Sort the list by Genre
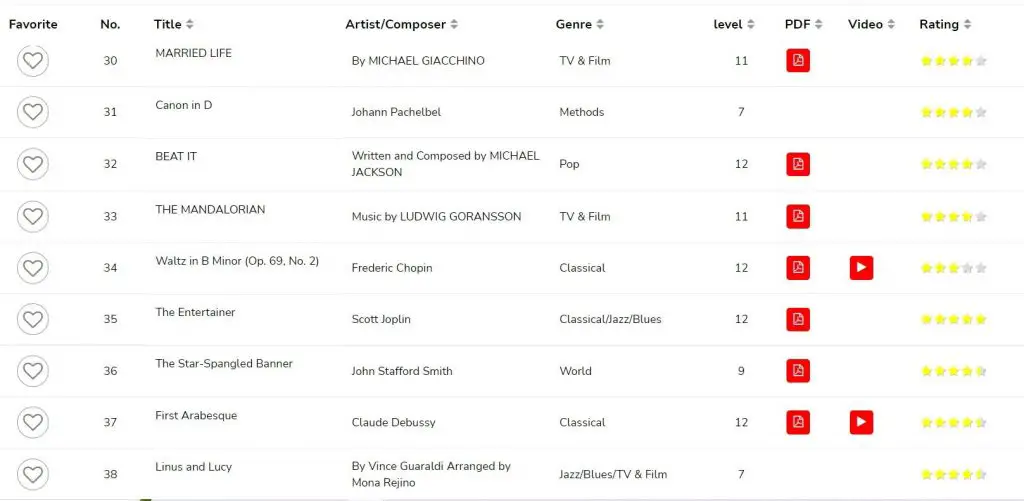 [x=579, y=24]
